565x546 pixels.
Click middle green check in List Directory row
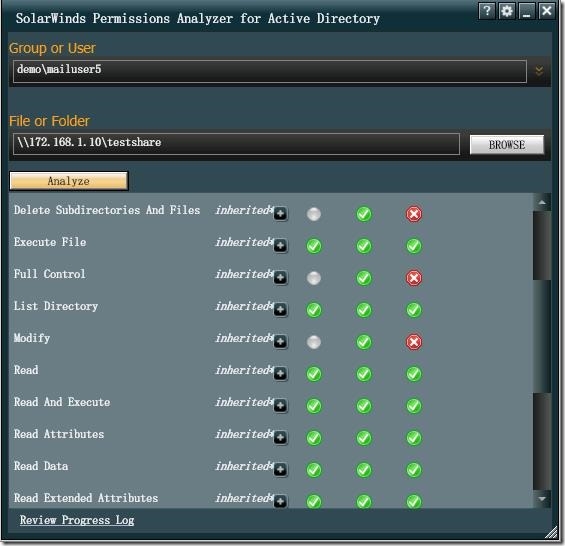[x=364, y=310]
